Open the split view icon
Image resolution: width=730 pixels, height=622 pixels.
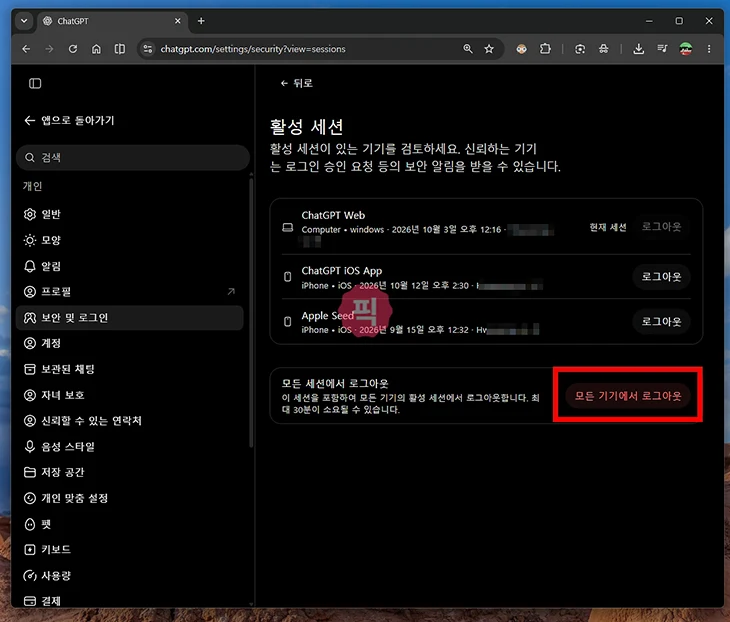coord(120,49)
